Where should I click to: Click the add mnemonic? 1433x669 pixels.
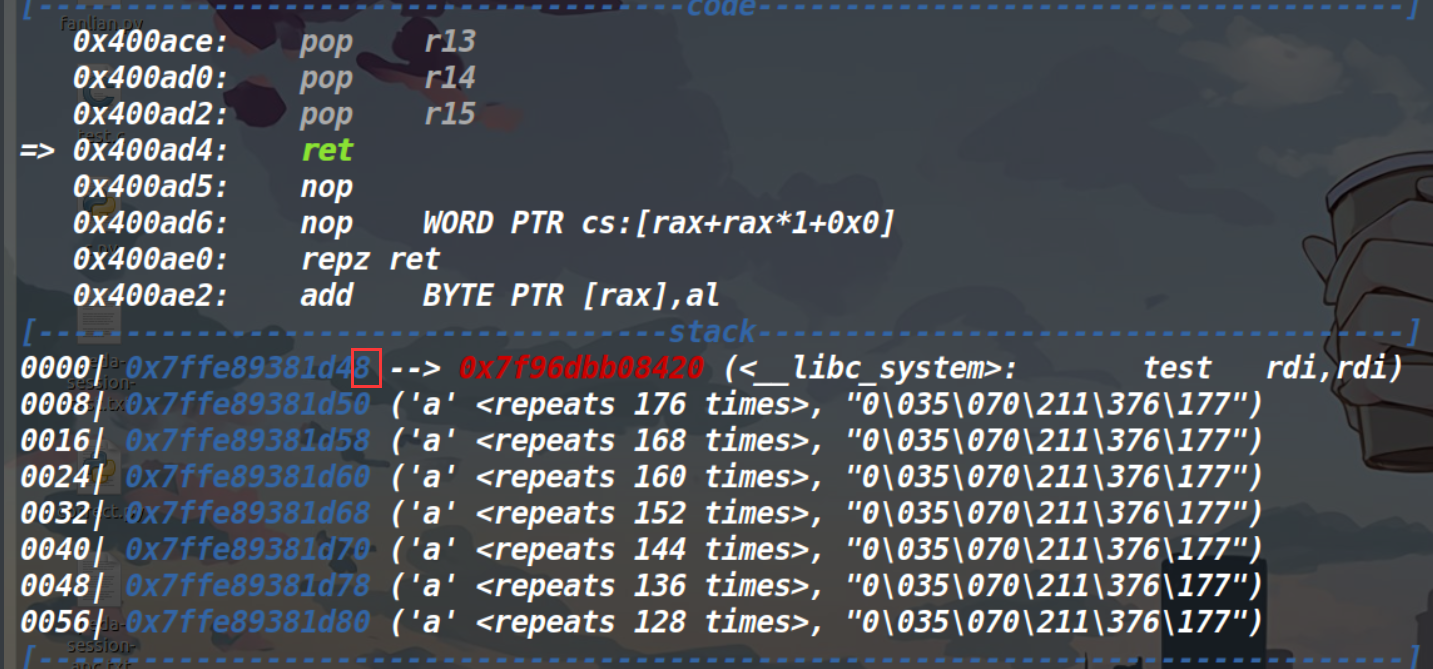coord(327,296)
